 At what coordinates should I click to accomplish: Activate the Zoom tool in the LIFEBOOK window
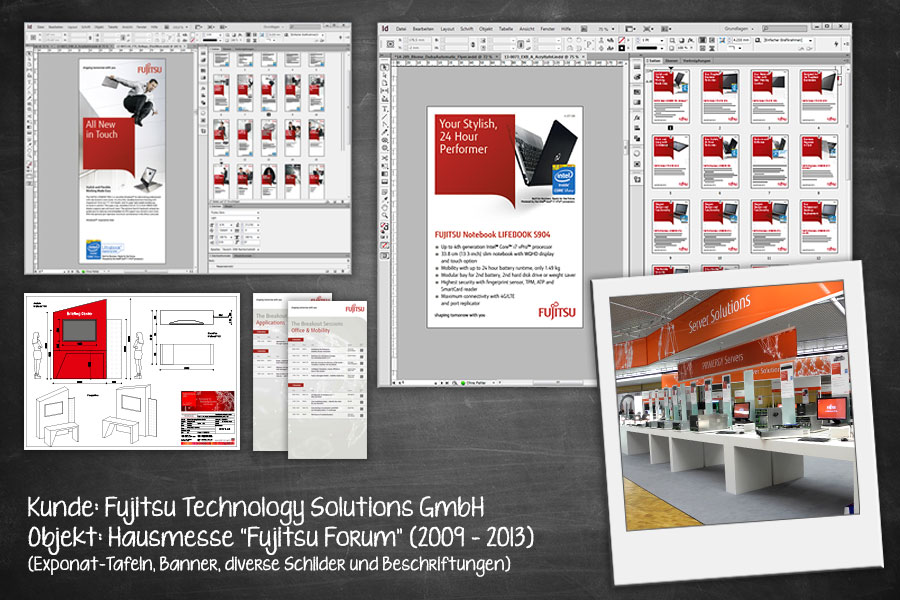point(385,215)
